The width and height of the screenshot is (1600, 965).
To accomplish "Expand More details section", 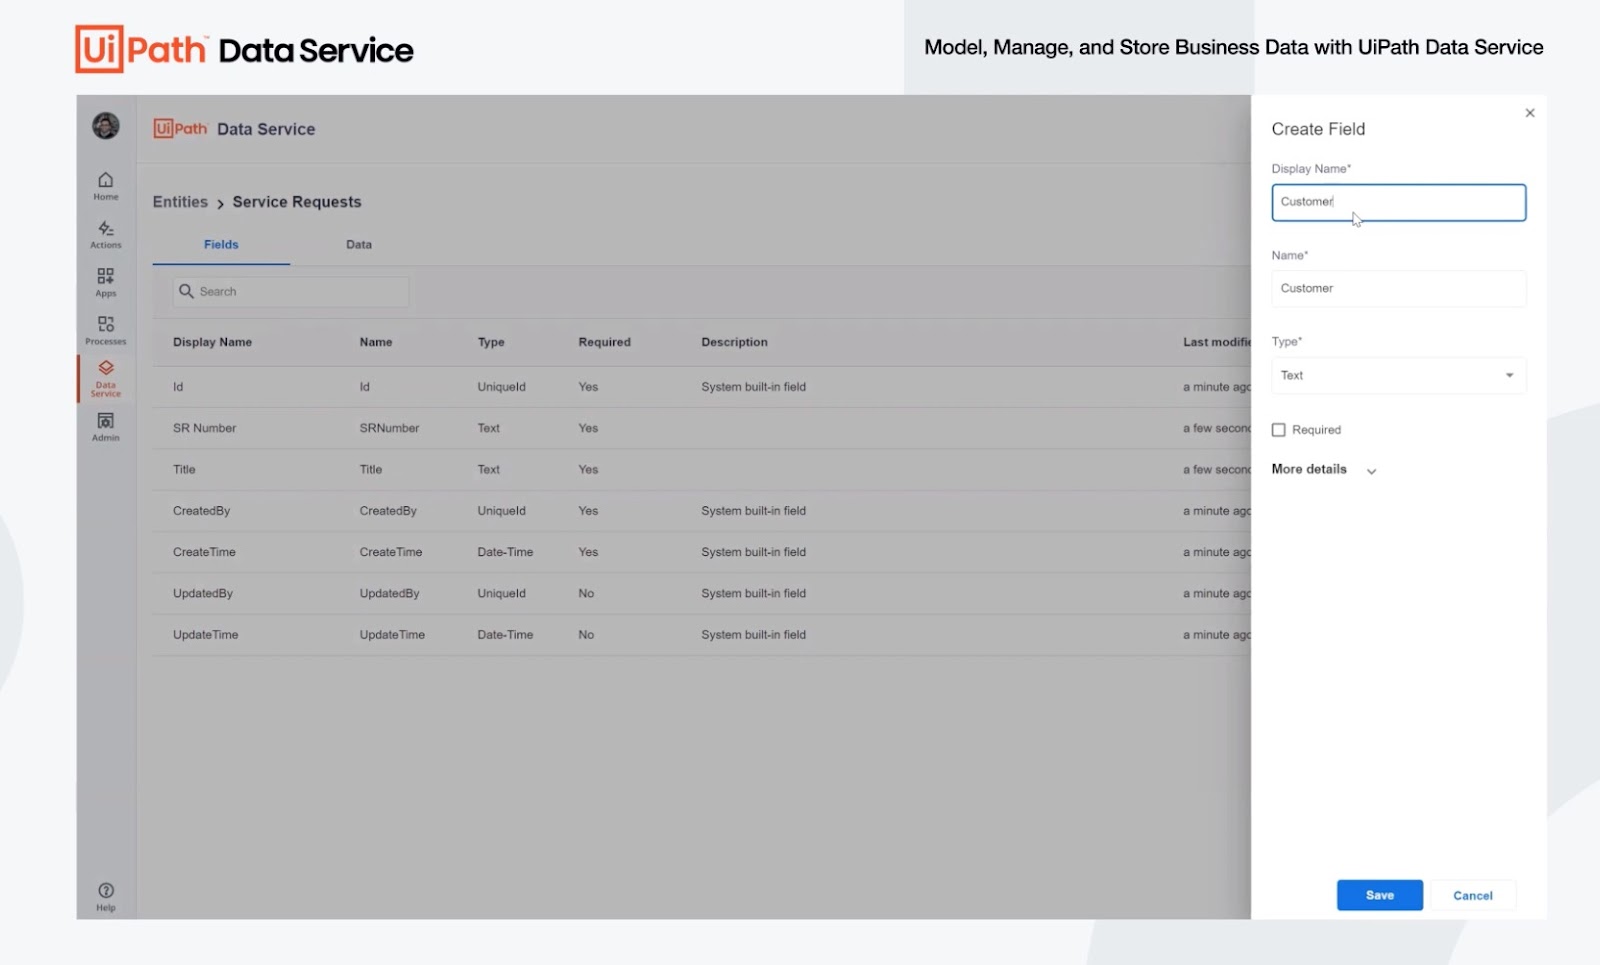I will (1324, 470).
